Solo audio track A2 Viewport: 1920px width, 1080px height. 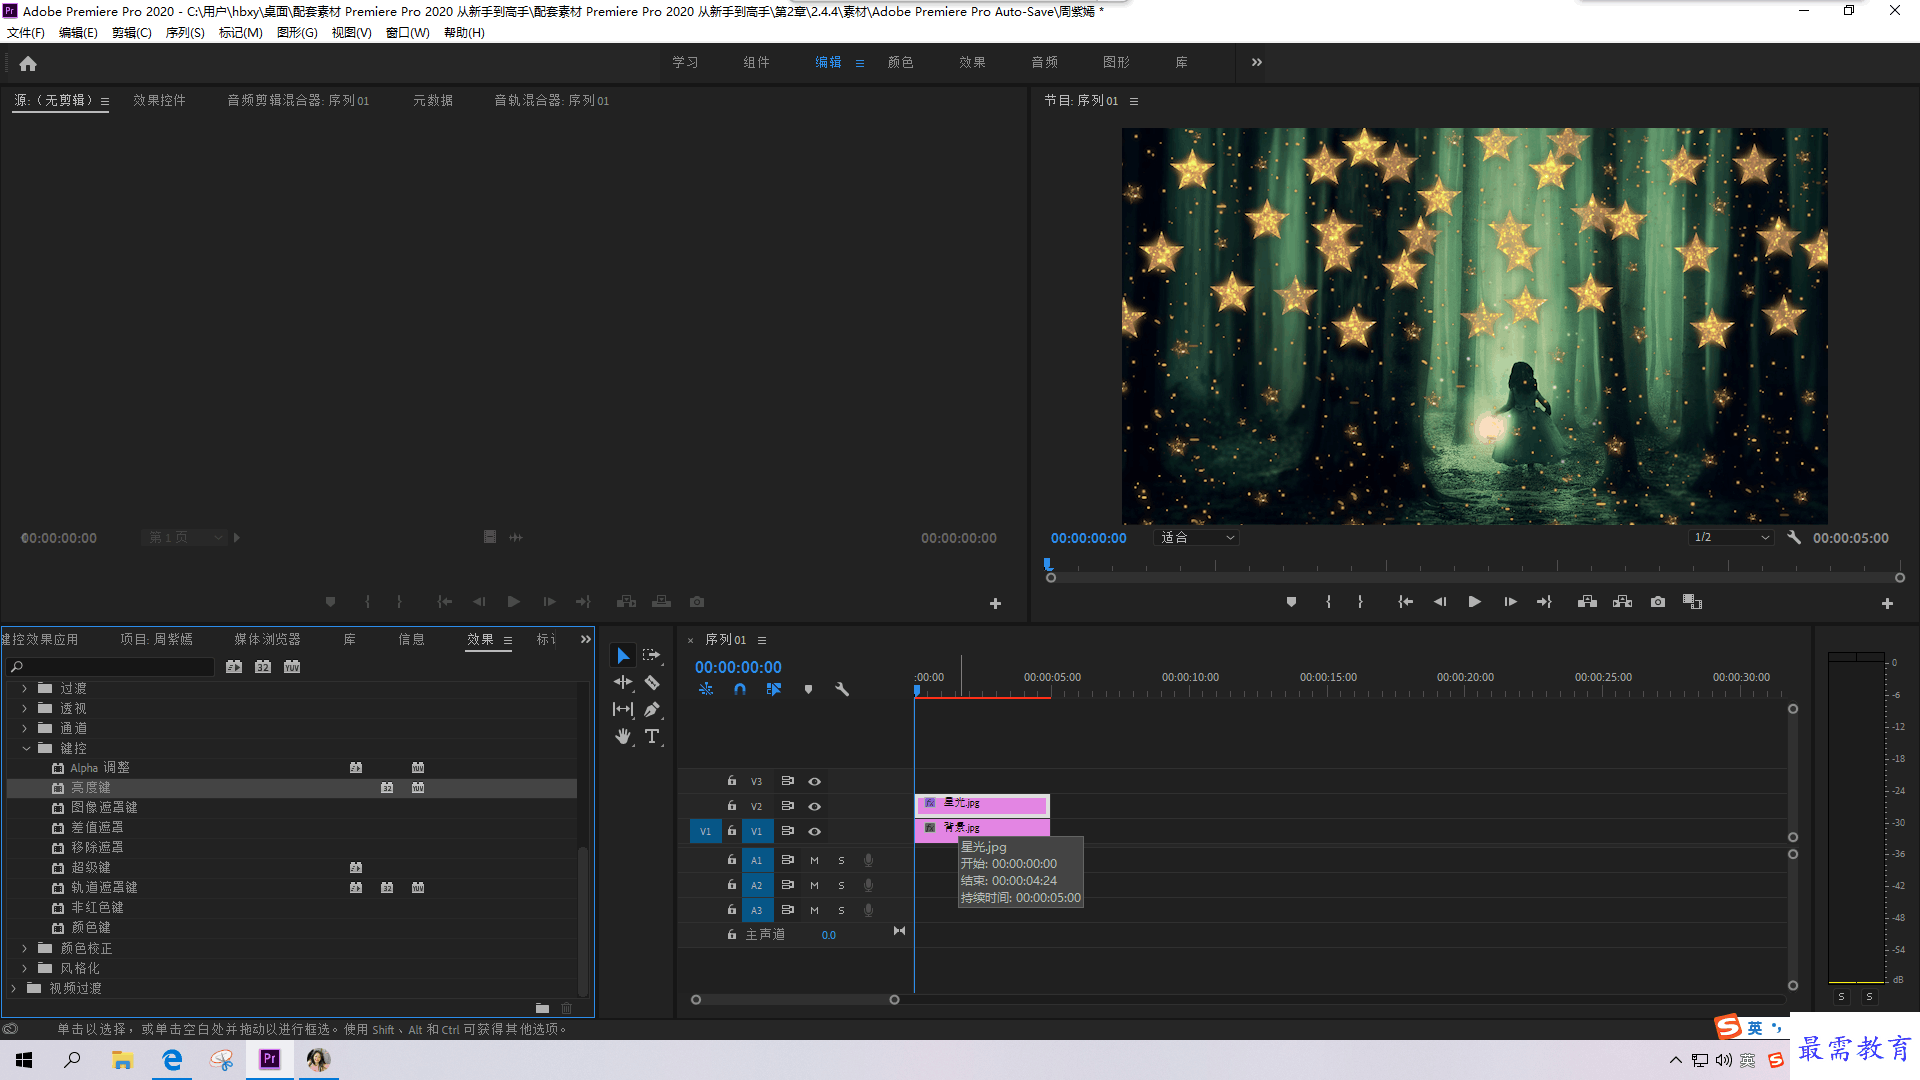(x=841, y=885)
